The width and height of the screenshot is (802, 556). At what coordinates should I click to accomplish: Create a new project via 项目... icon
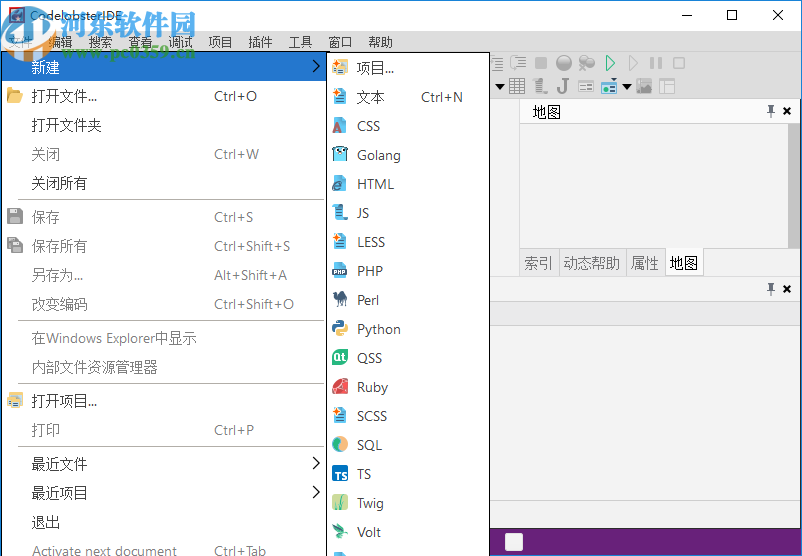coord(340,67)
